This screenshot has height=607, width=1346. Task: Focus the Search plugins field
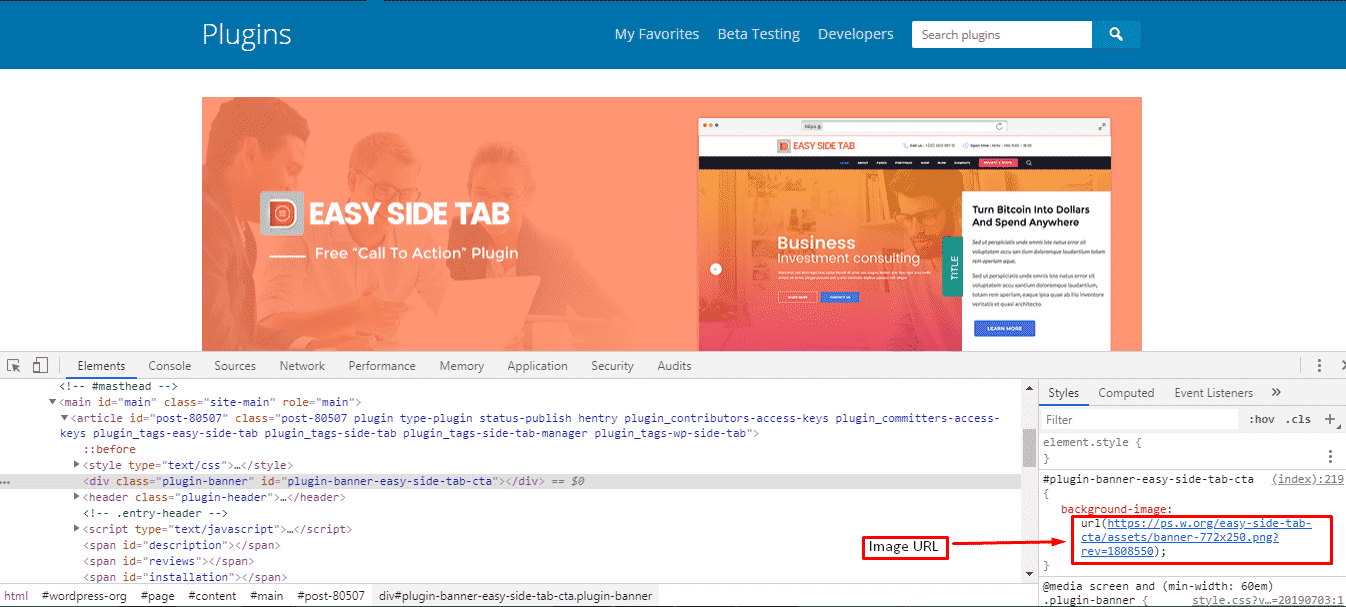[x=1001, y=34]
